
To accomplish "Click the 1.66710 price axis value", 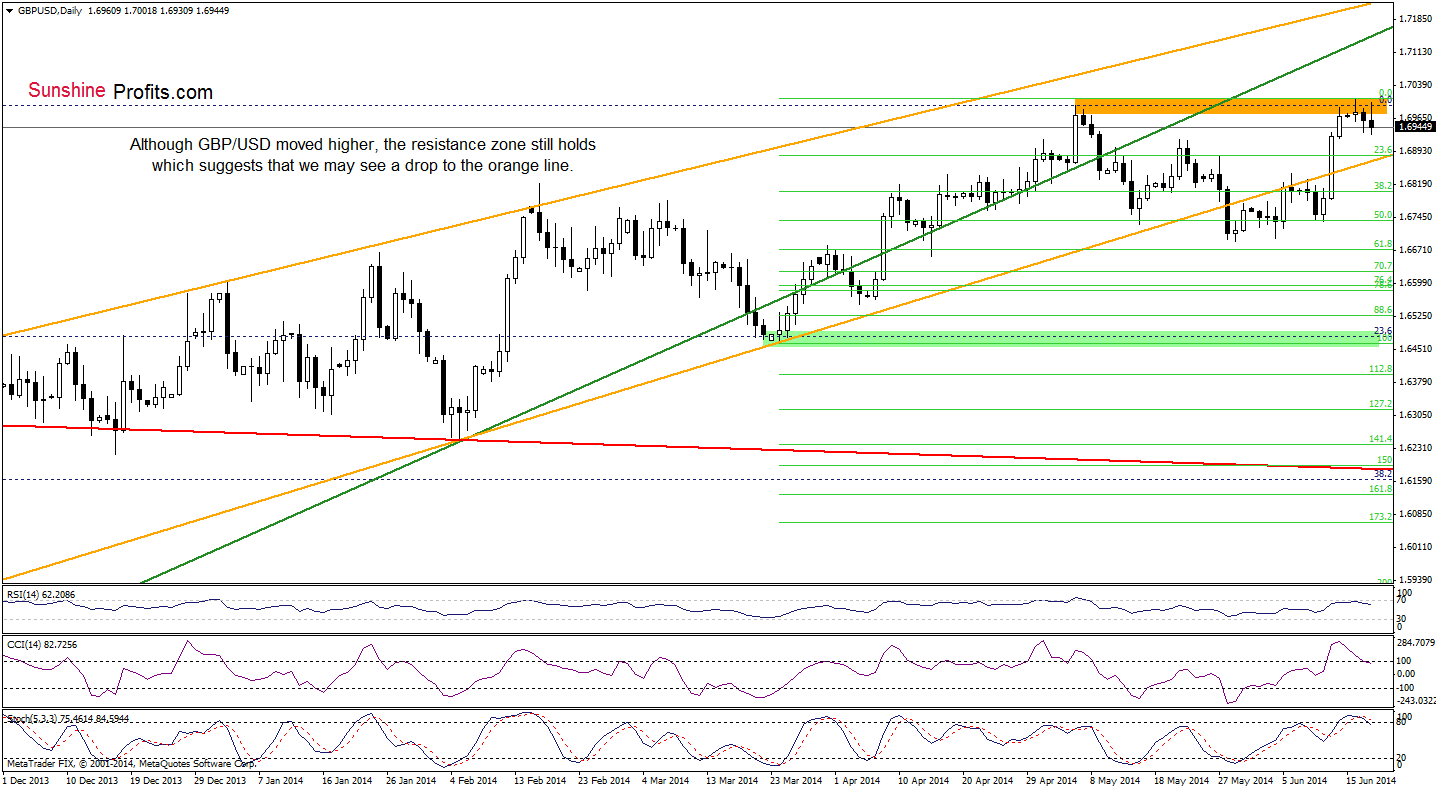I will [1417, 249].
